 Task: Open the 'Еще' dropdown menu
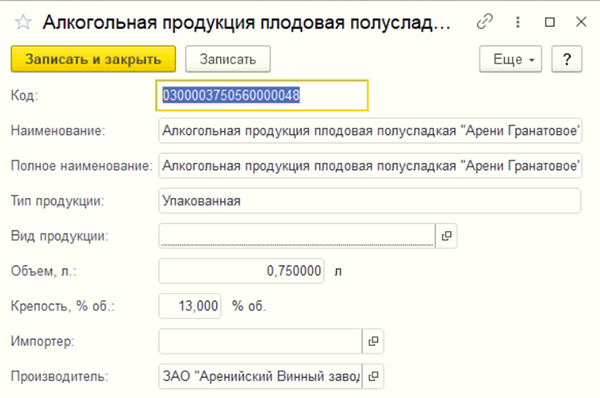click(x=510, y=59)
